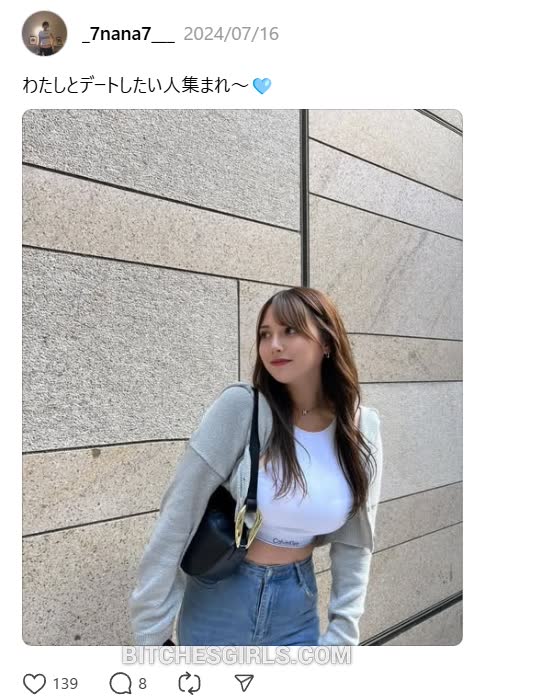Click the Japanese caption text of the post
546x697 pixels.
point(135,85)
